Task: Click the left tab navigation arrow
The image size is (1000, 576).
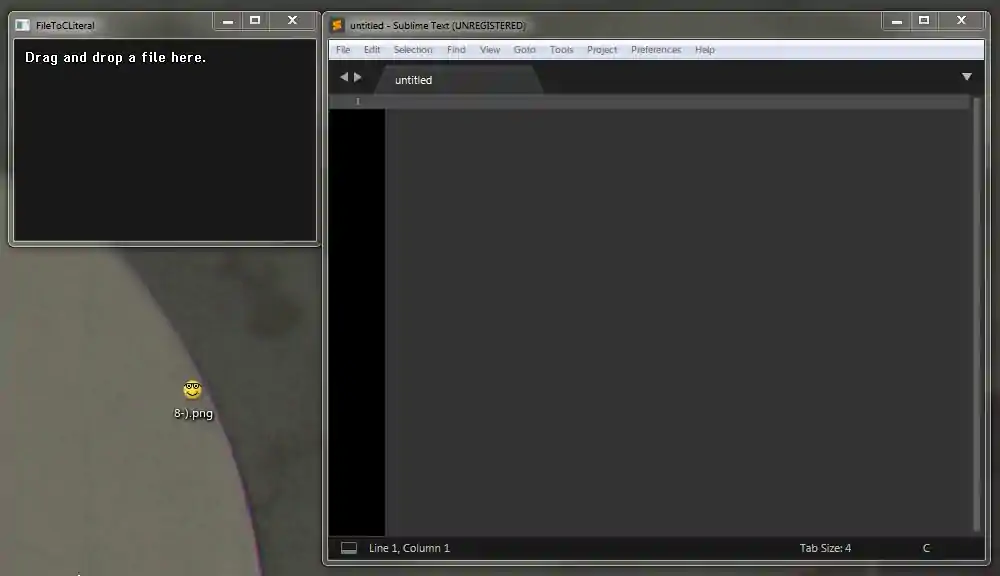Action: pyautogui.click(x=344, y=77)
